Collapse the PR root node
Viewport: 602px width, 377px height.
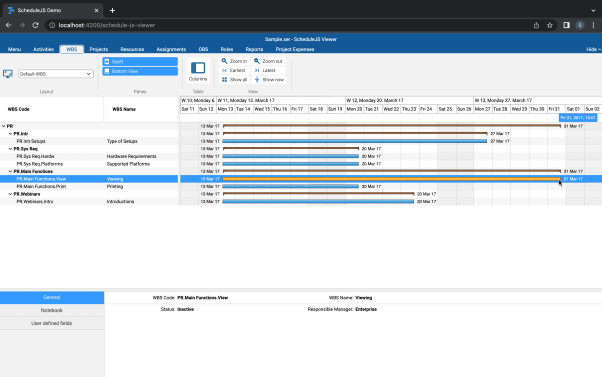4,126
